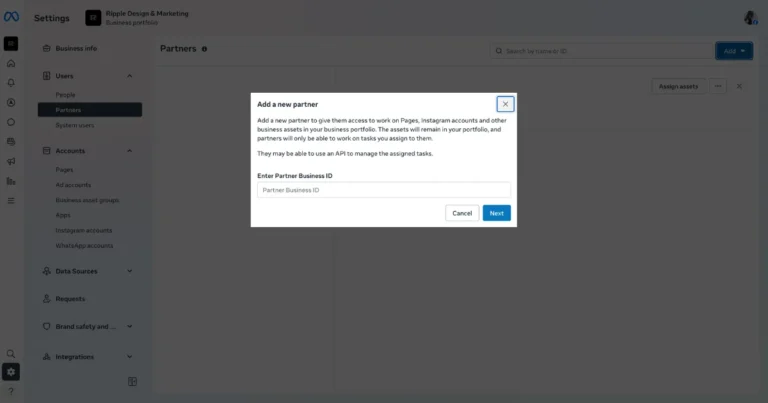
Task: Click the settings gear icon in rail
Action: point(11,372)
